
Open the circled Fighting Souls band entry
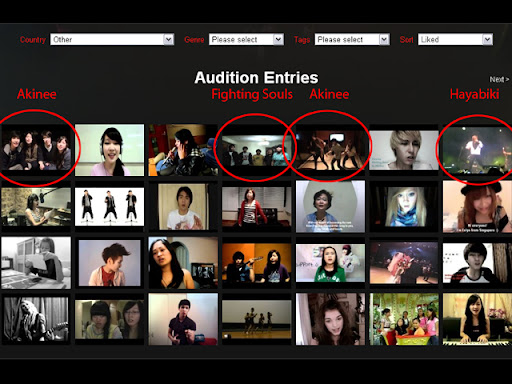point(256,150)
